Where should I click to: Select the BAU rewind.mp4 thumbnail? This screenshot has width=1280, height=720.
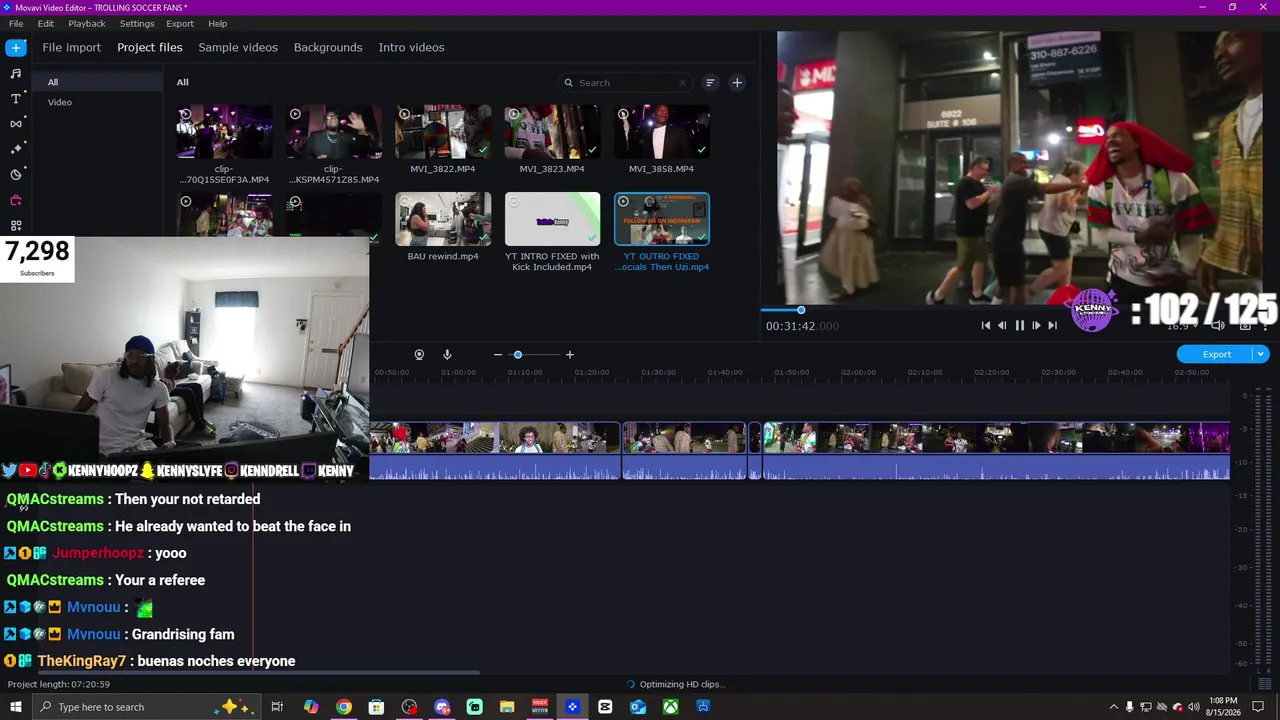click(443, 219)
